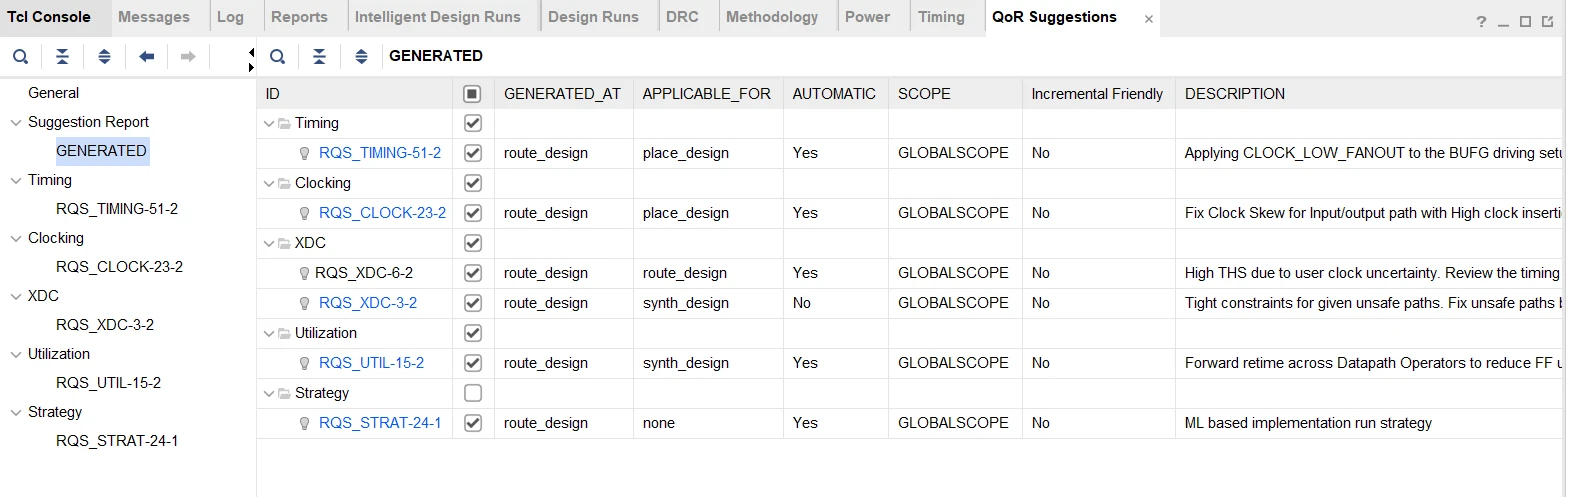The width and height of the screenshot is (1570, 497).
Task: Open the RQS_TIMING-51-2 link in table
Action: (380, 153)
